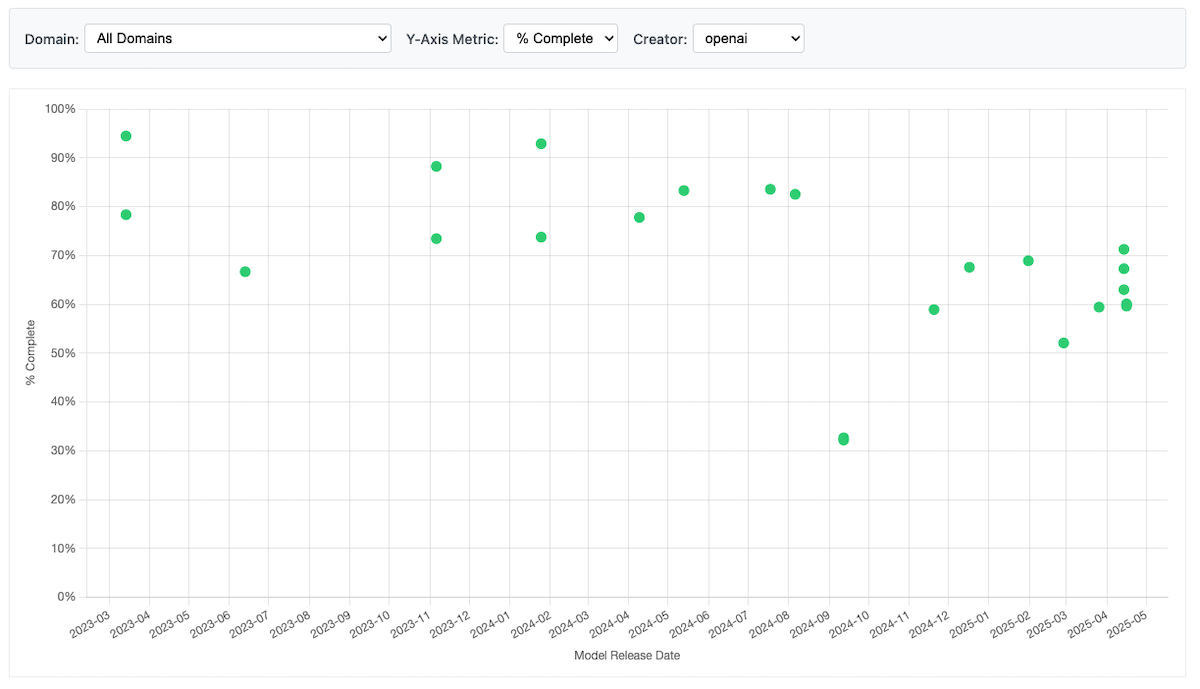Select the November 2023 point near 88%
This screenshot has height=689, width=1200.
pyautogui.click(x=436, y=166)
